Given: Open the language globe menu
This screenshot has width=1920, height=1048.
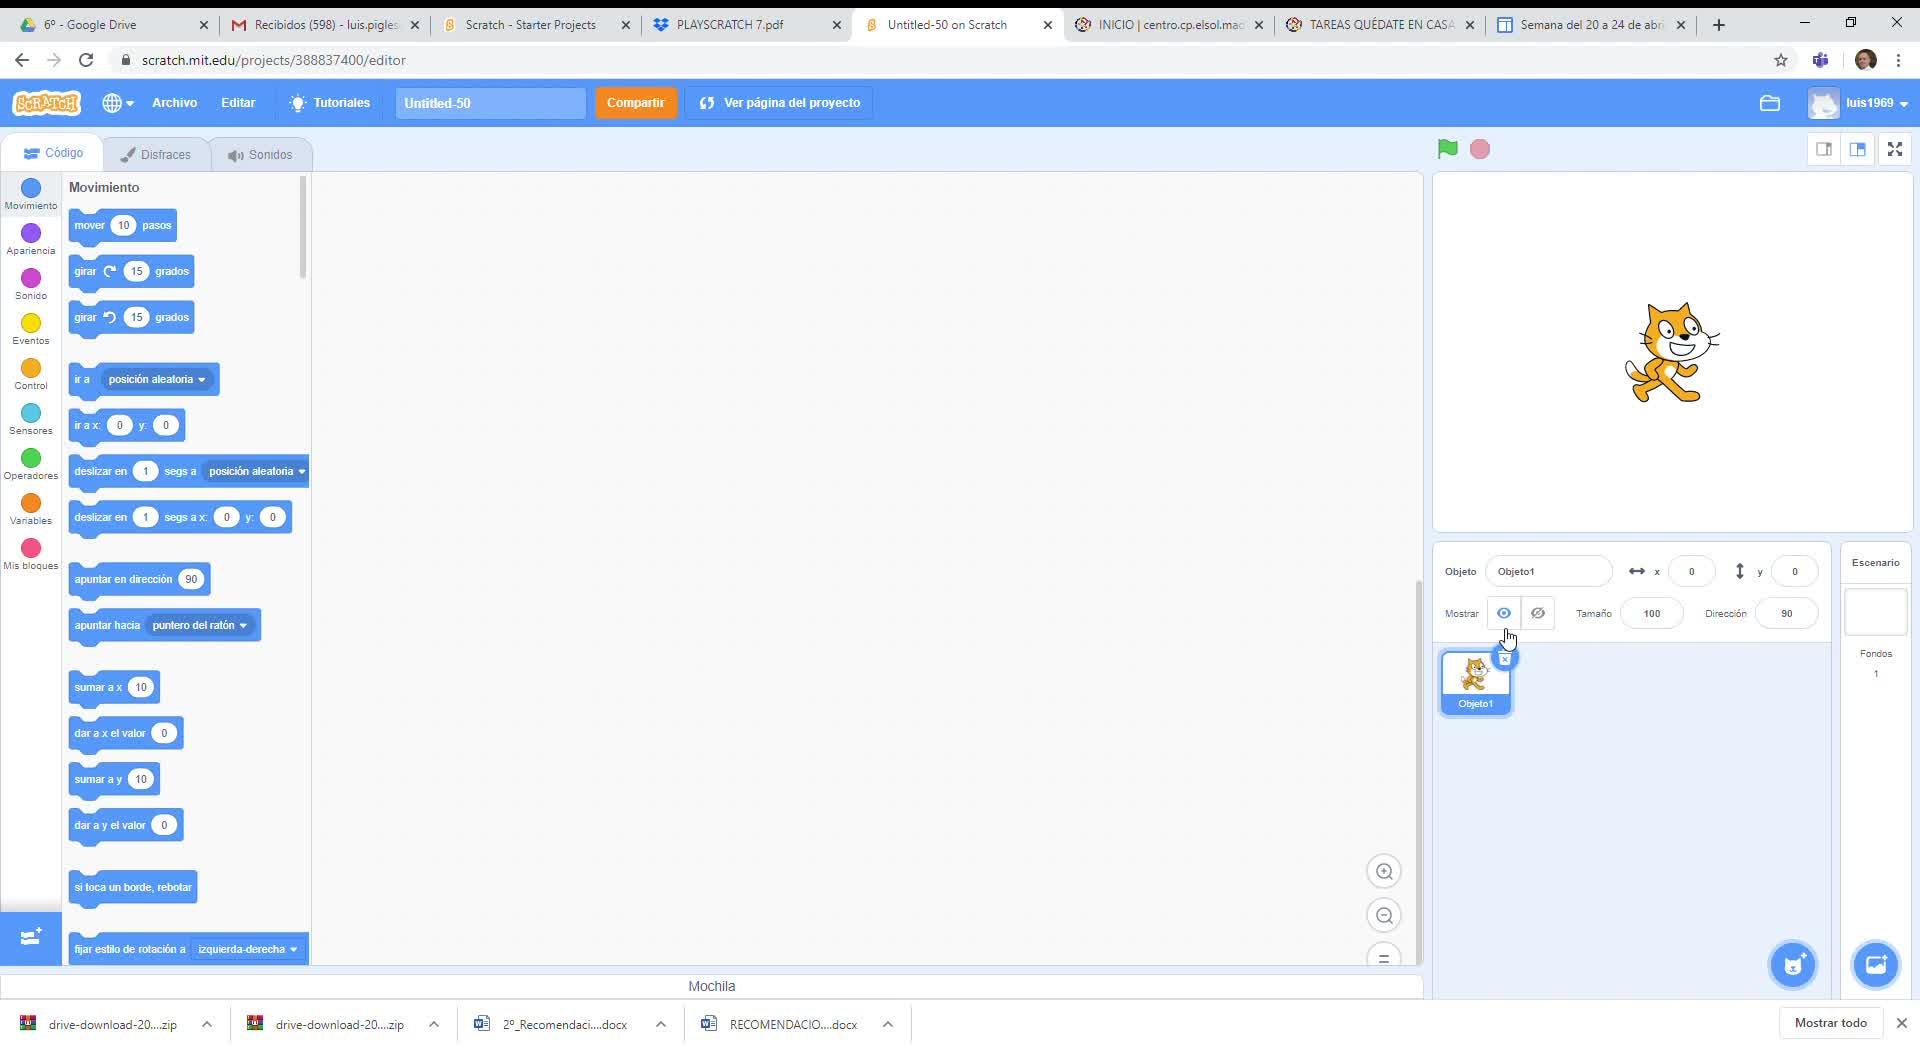Looking at the screenshot, I should pos(117,103).
